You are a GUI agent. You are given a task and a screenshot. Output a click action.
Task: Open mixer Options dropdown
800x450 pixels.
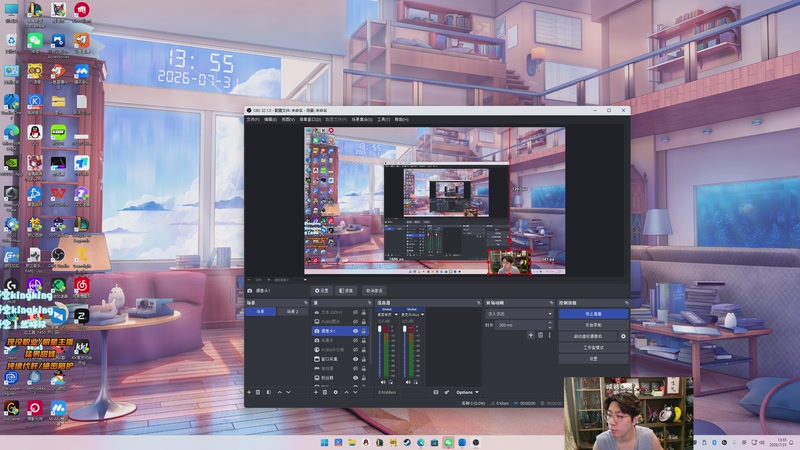[467, 392]
